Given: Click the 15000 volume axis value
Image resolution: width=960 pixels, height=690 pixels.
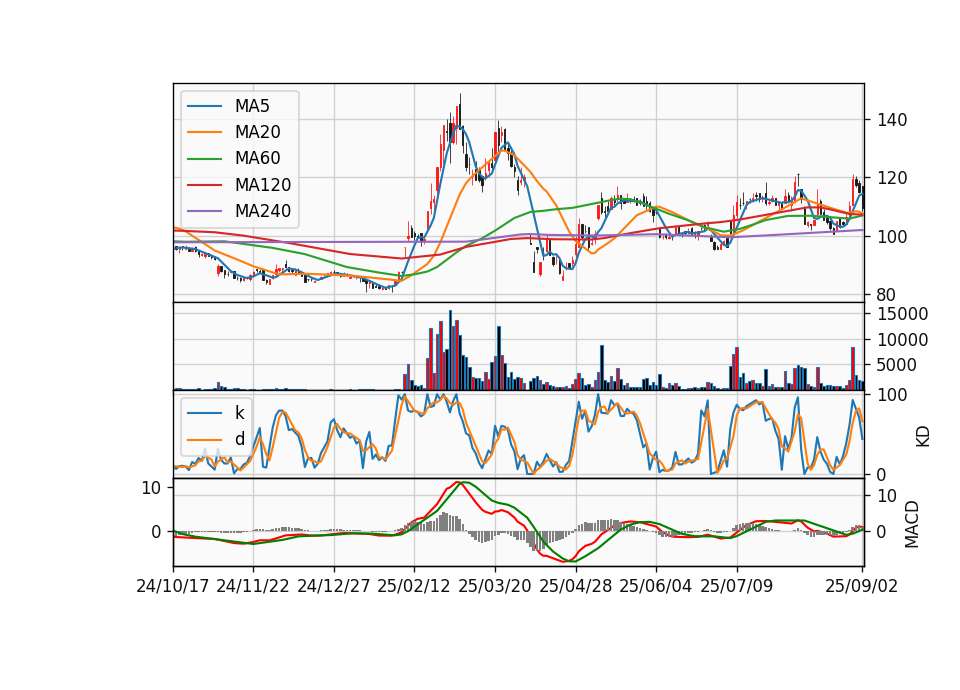Looking at the screenshot, I should coord(902,314).
